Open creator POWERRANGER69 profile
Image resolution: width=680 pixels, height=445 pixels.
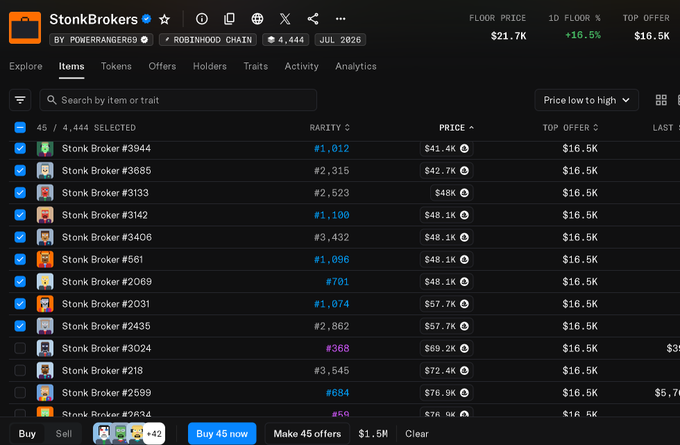101,40
